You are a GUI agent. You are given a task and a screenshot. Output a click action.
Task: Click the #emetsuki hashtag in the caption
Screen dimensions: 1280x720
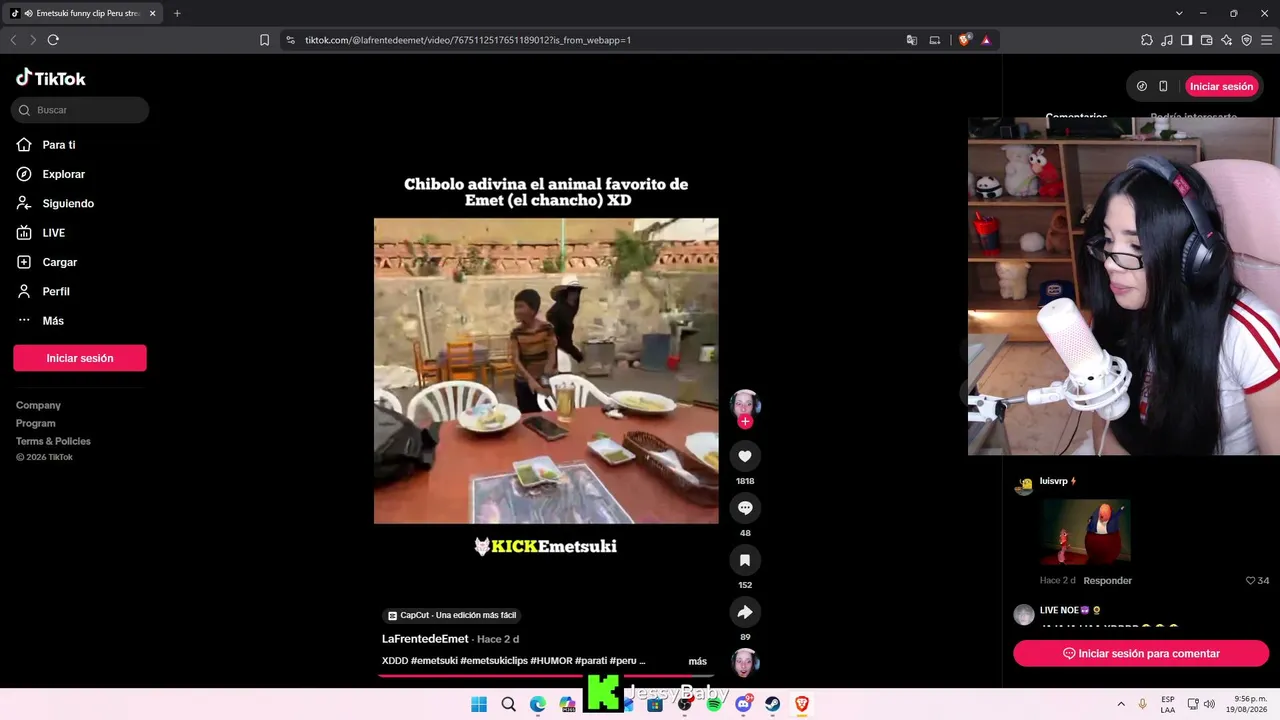[434, 661]
